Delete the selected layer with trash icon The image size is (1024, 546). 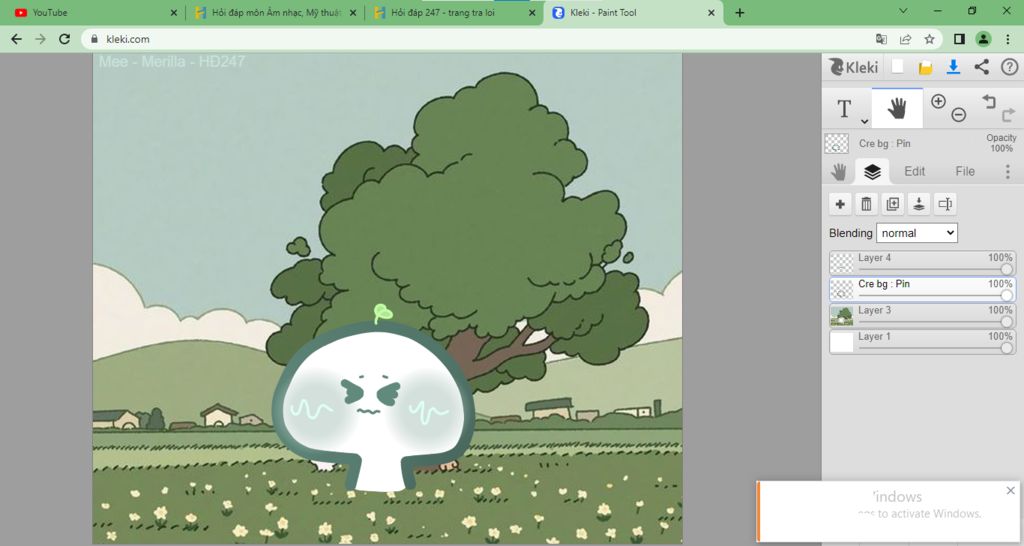[866, 204]
